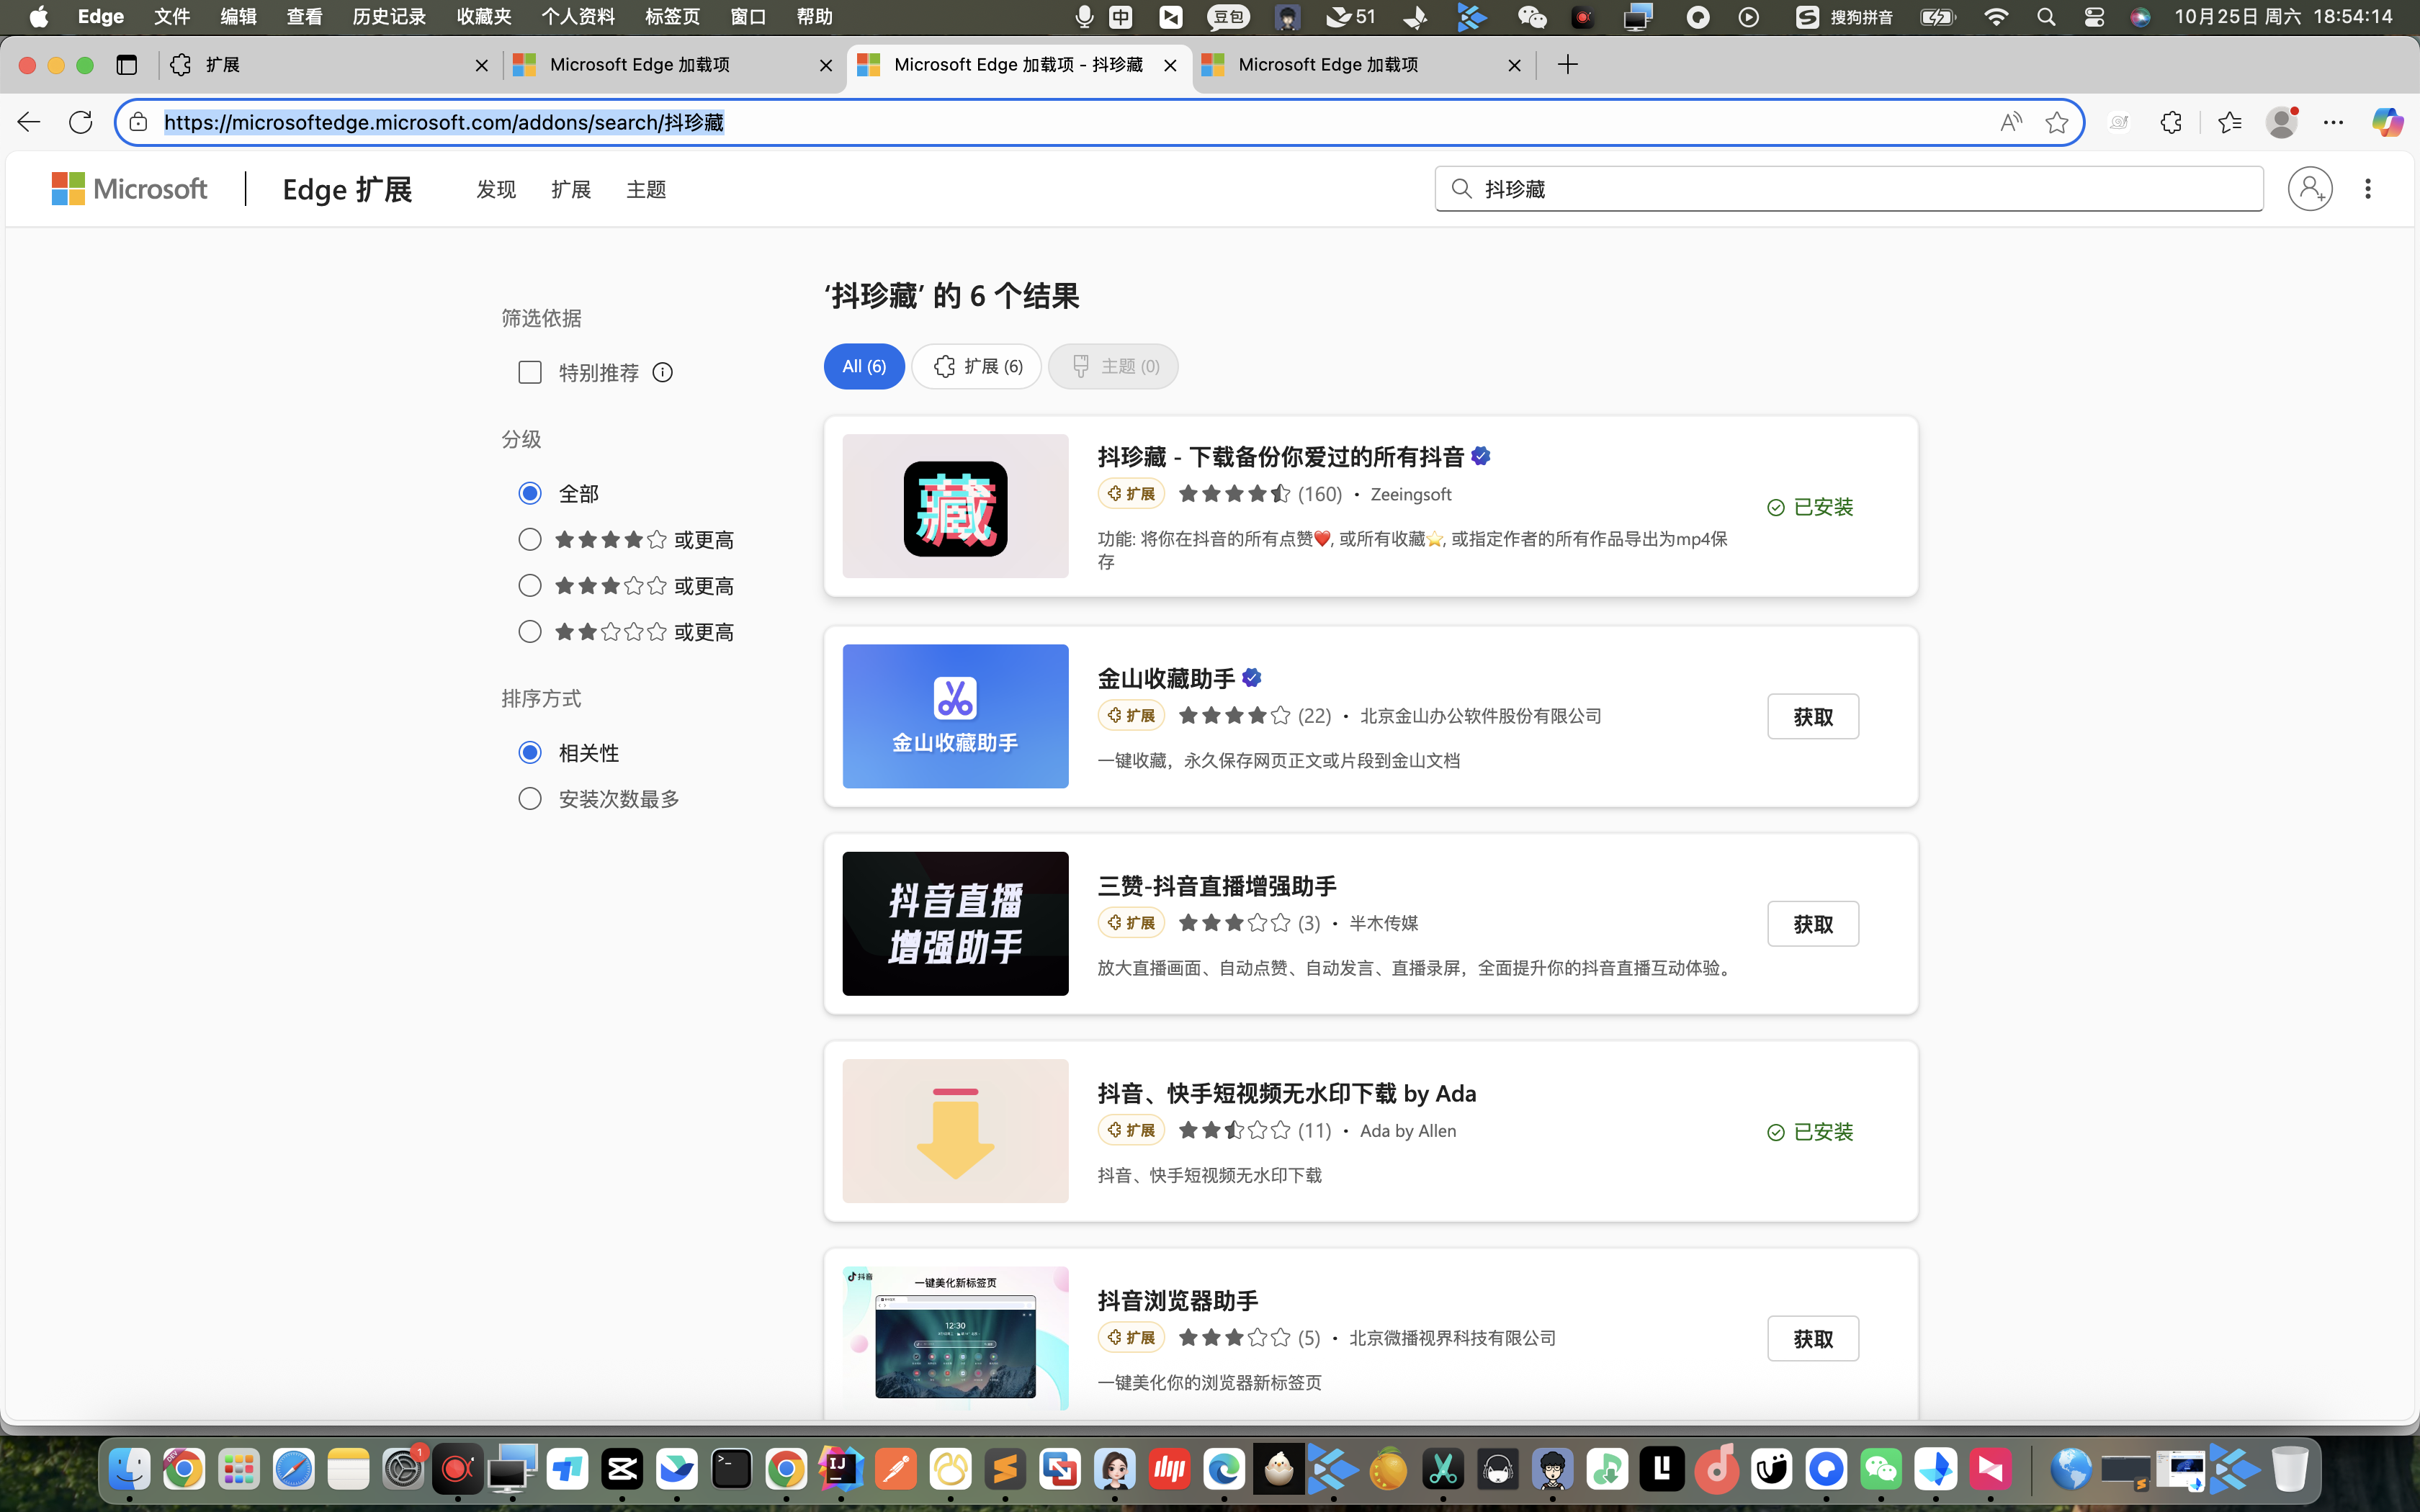
Task: Open the 抖珍藏 extension title link
Action: pos(1280,456)
